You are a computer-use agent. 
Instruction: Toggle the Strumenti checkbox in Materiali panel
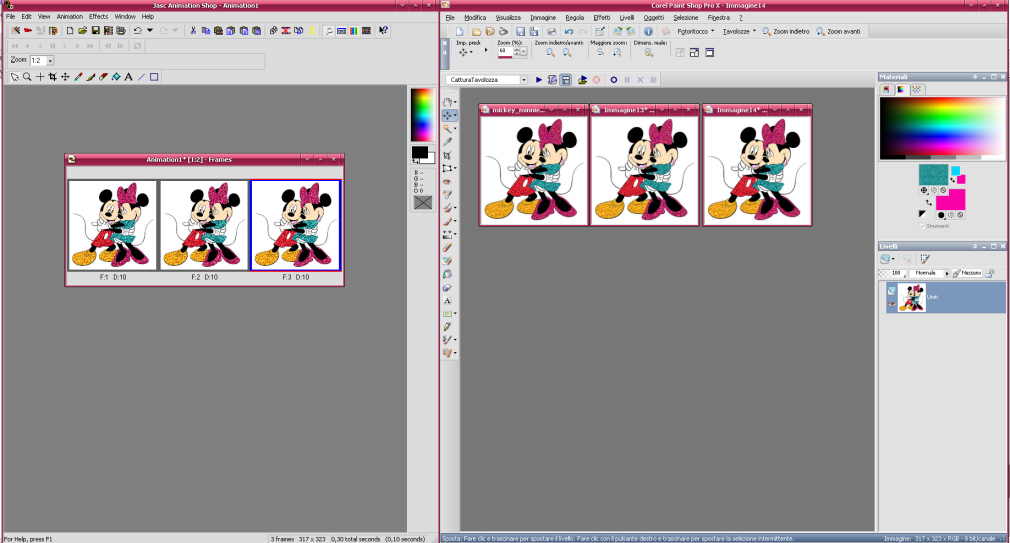pyautogui.click(x=922, y=226)
